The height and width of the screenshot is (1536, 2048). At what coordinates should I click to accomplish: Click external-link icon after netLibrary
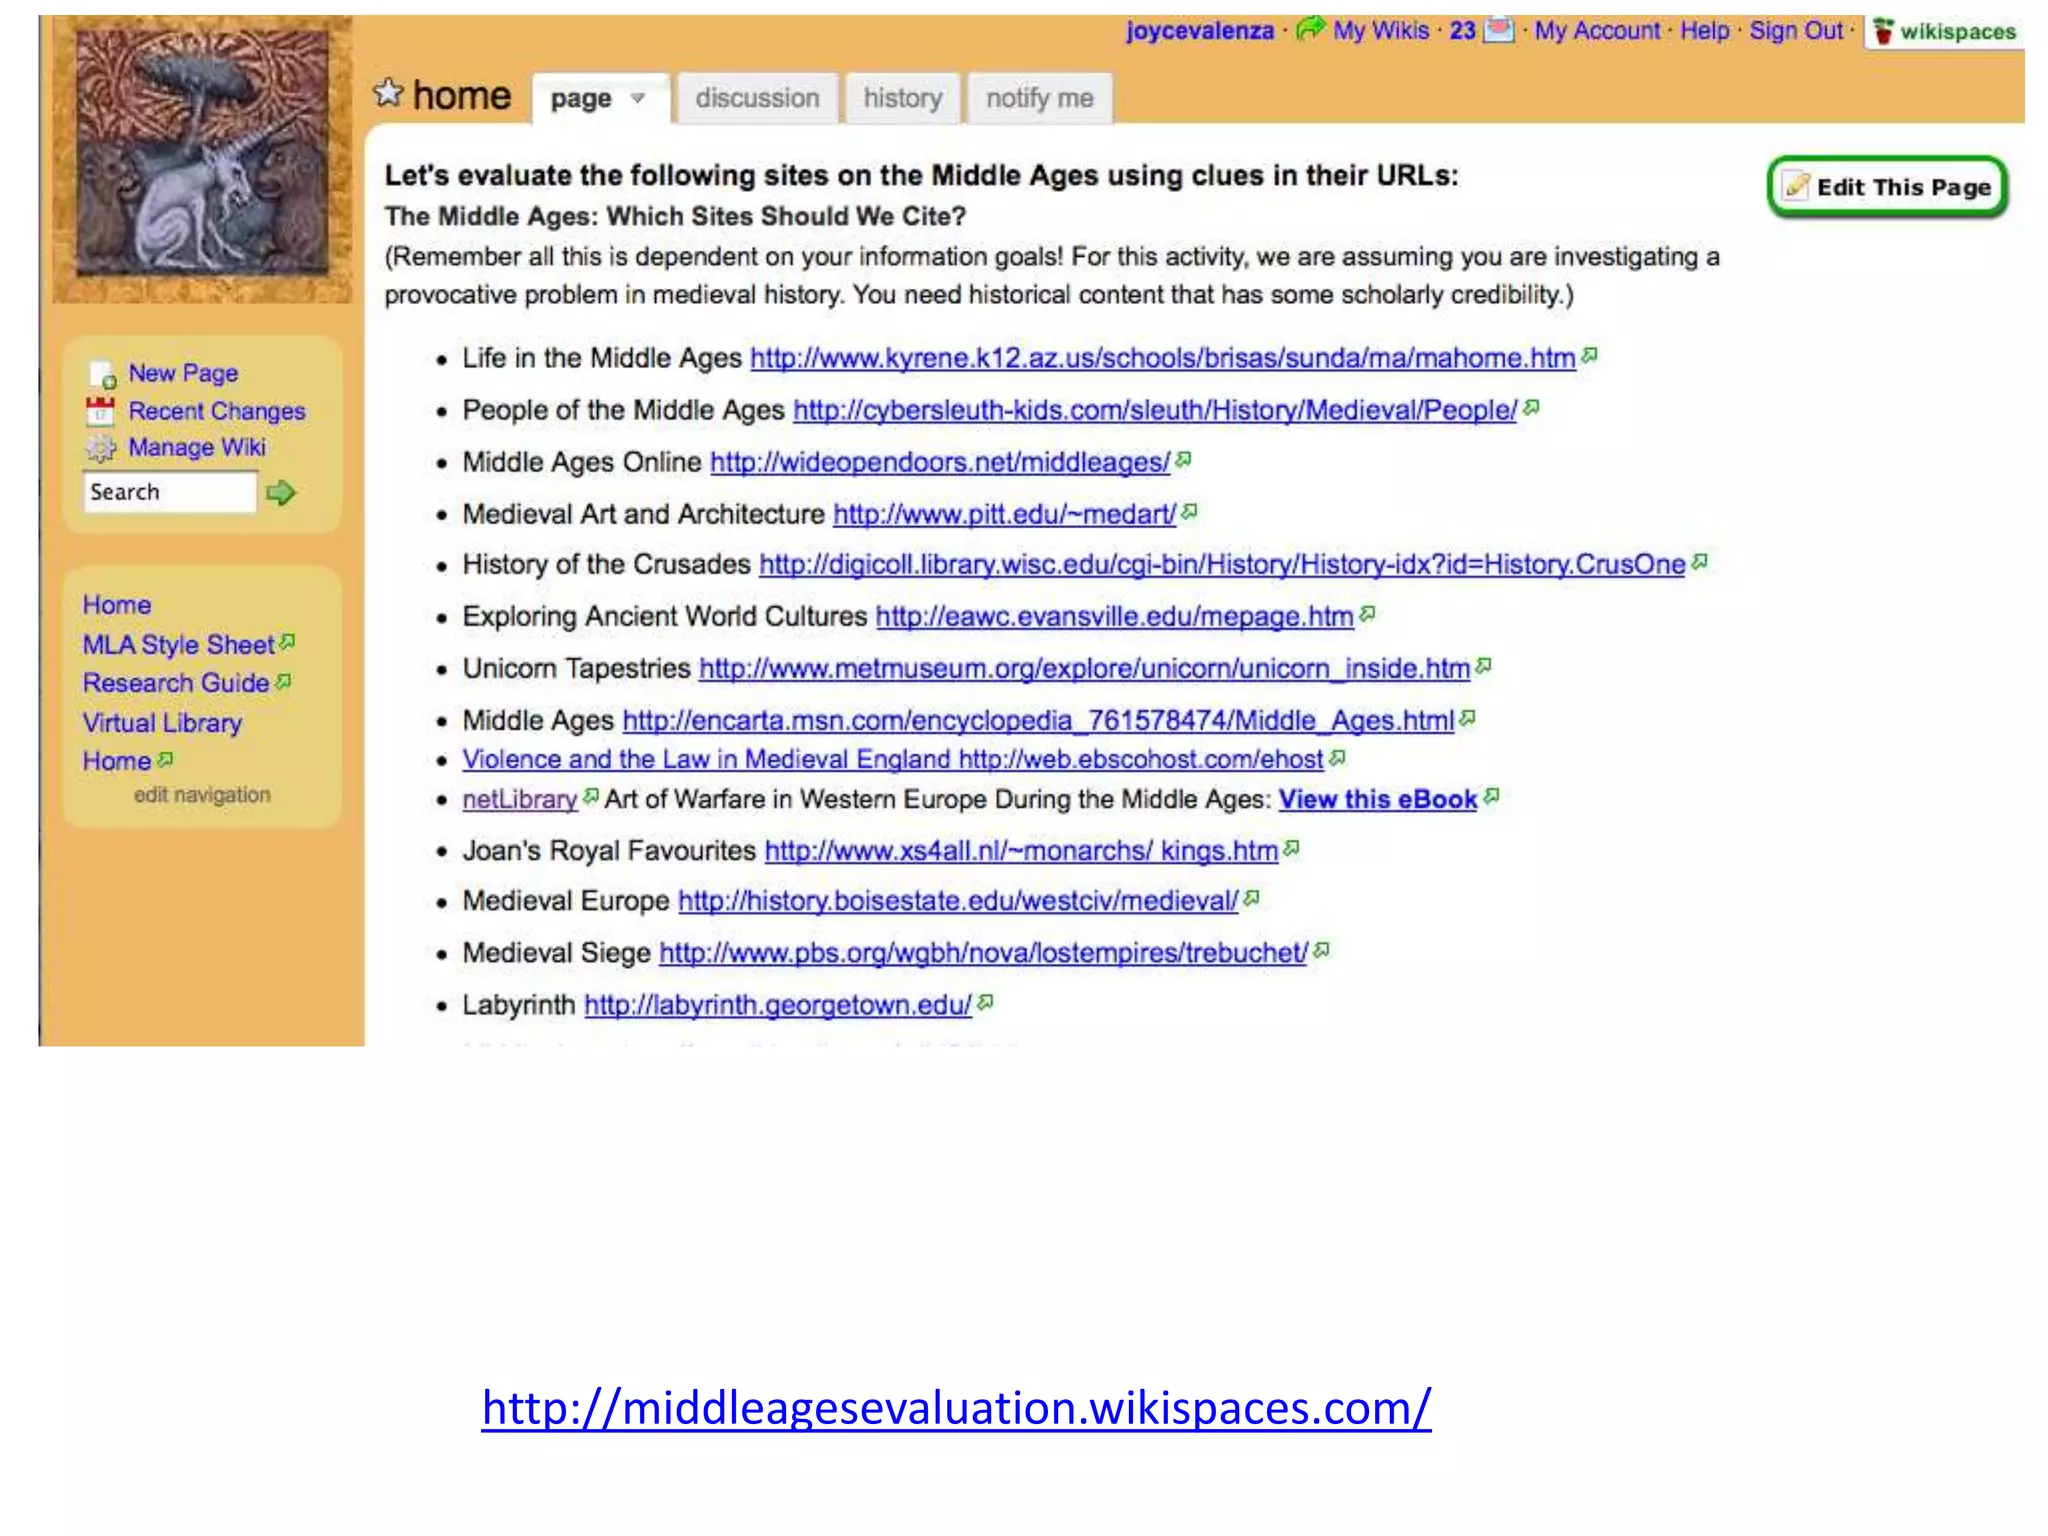click(x=591, y=796)
